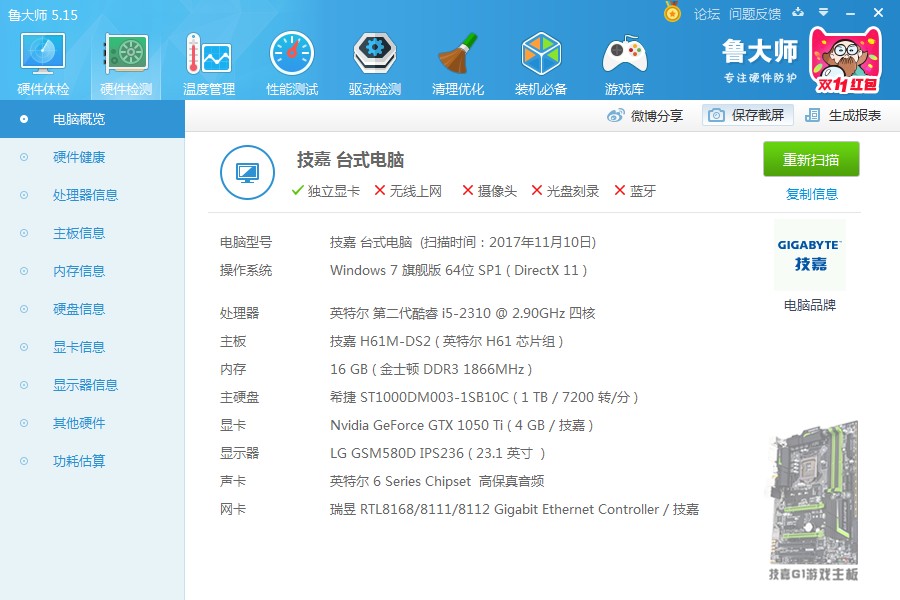Click the i5-2310 processor value
The width and height of the screenshot is (900, 600).
point(463,313)
